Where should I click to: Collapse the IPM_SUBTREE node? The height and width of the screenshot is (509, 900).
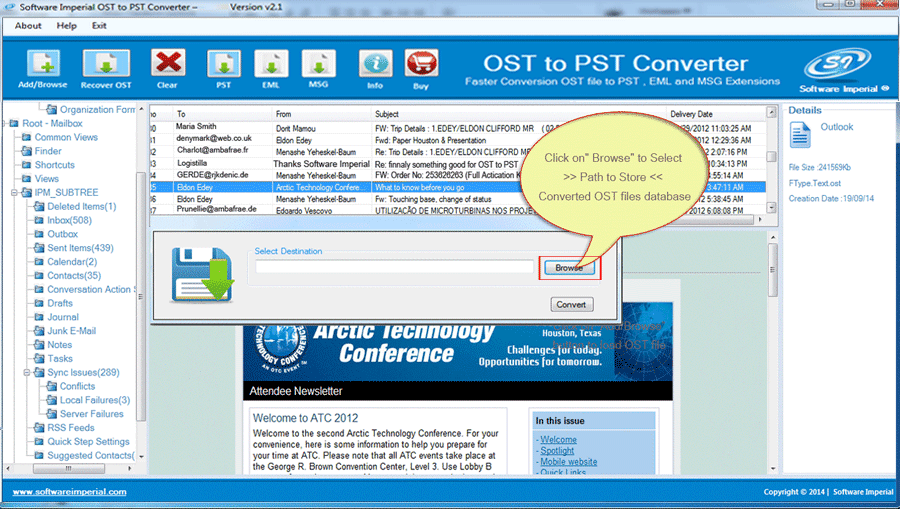point(14,193)
